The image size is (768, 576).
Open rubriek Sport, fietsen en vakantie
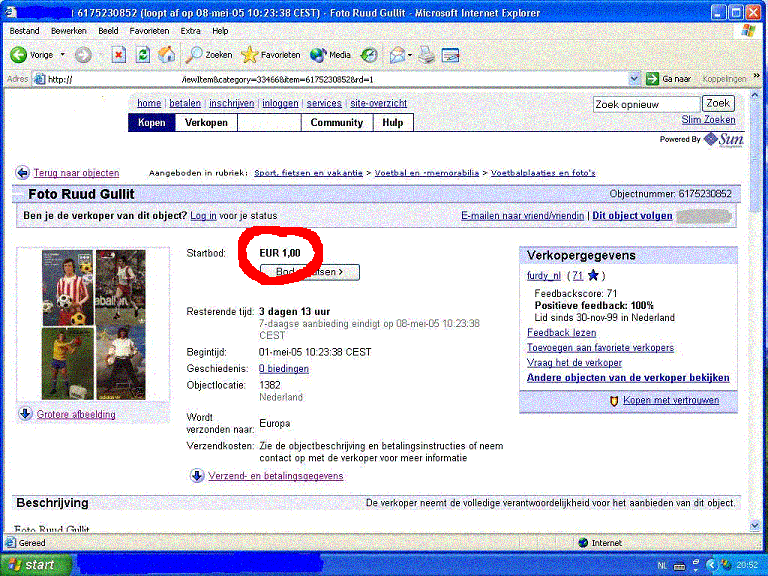[309, 173]
